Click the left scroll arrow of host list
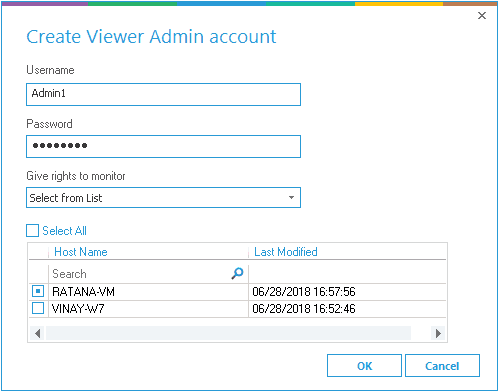The width and height of the screenshot is (500, 392). click(x=38, y=333)
